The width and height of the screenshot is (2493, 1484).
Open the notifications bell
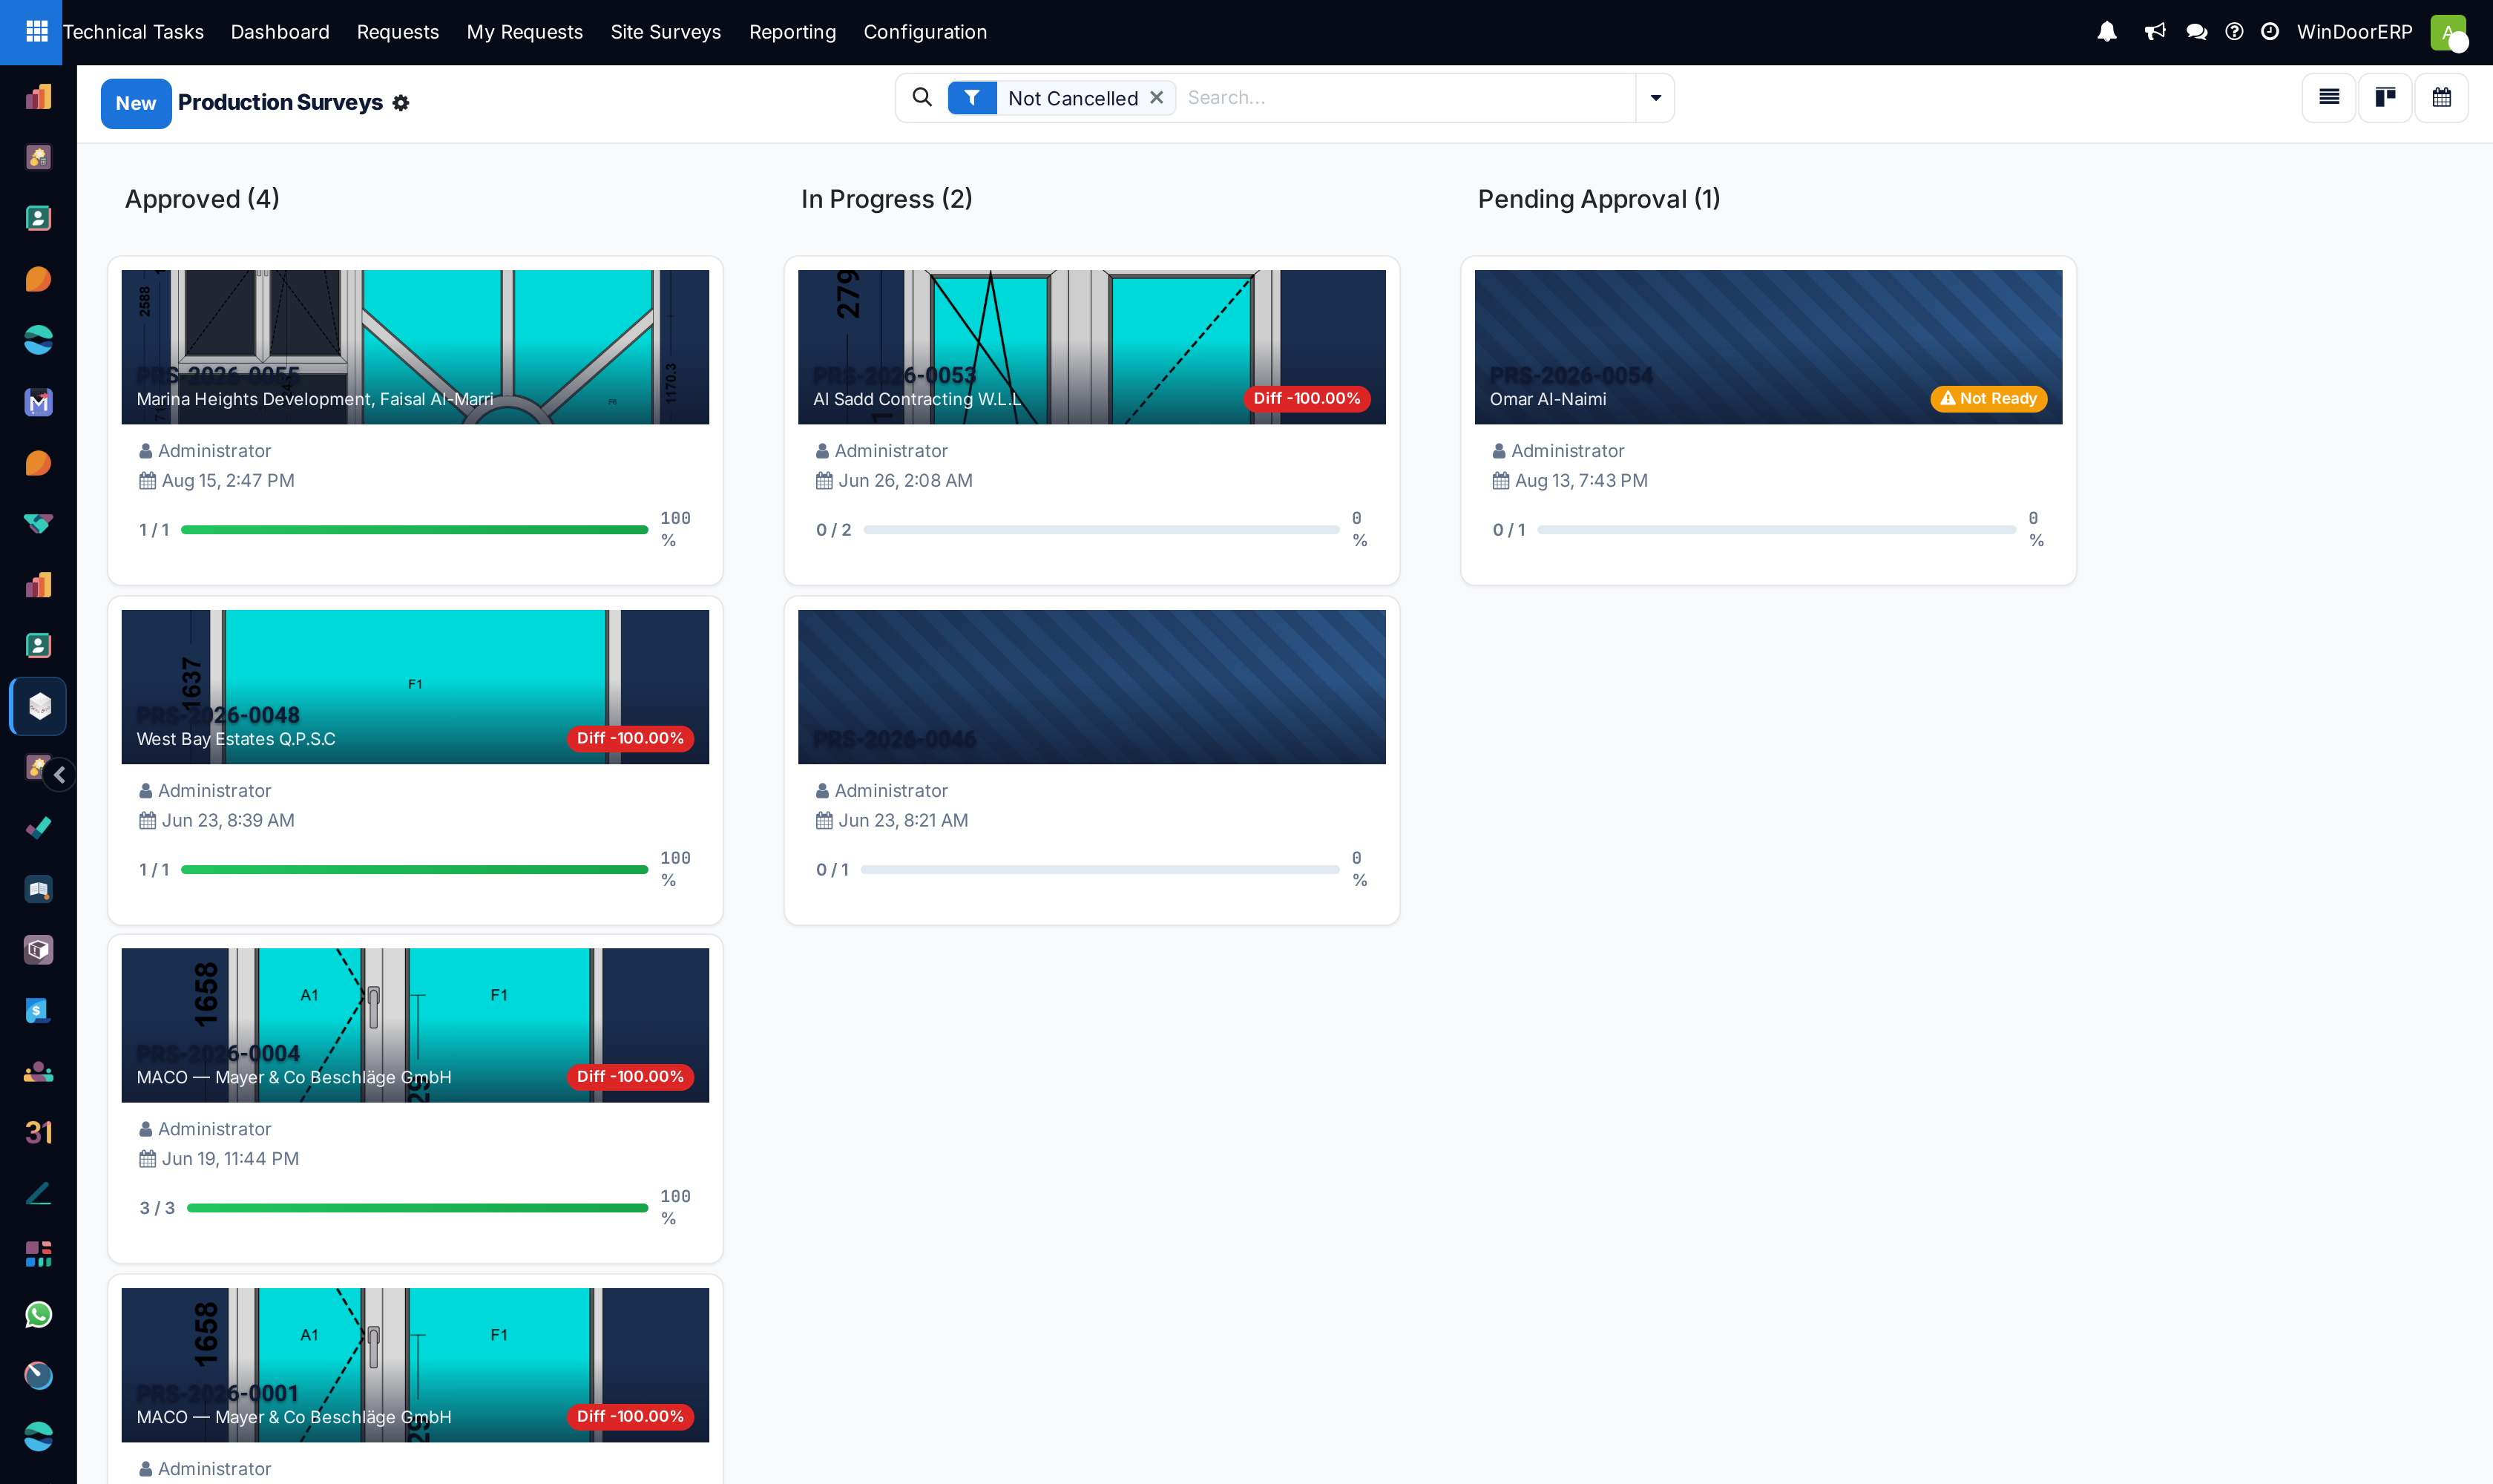pyautogui.click(x=2107, y=32)
